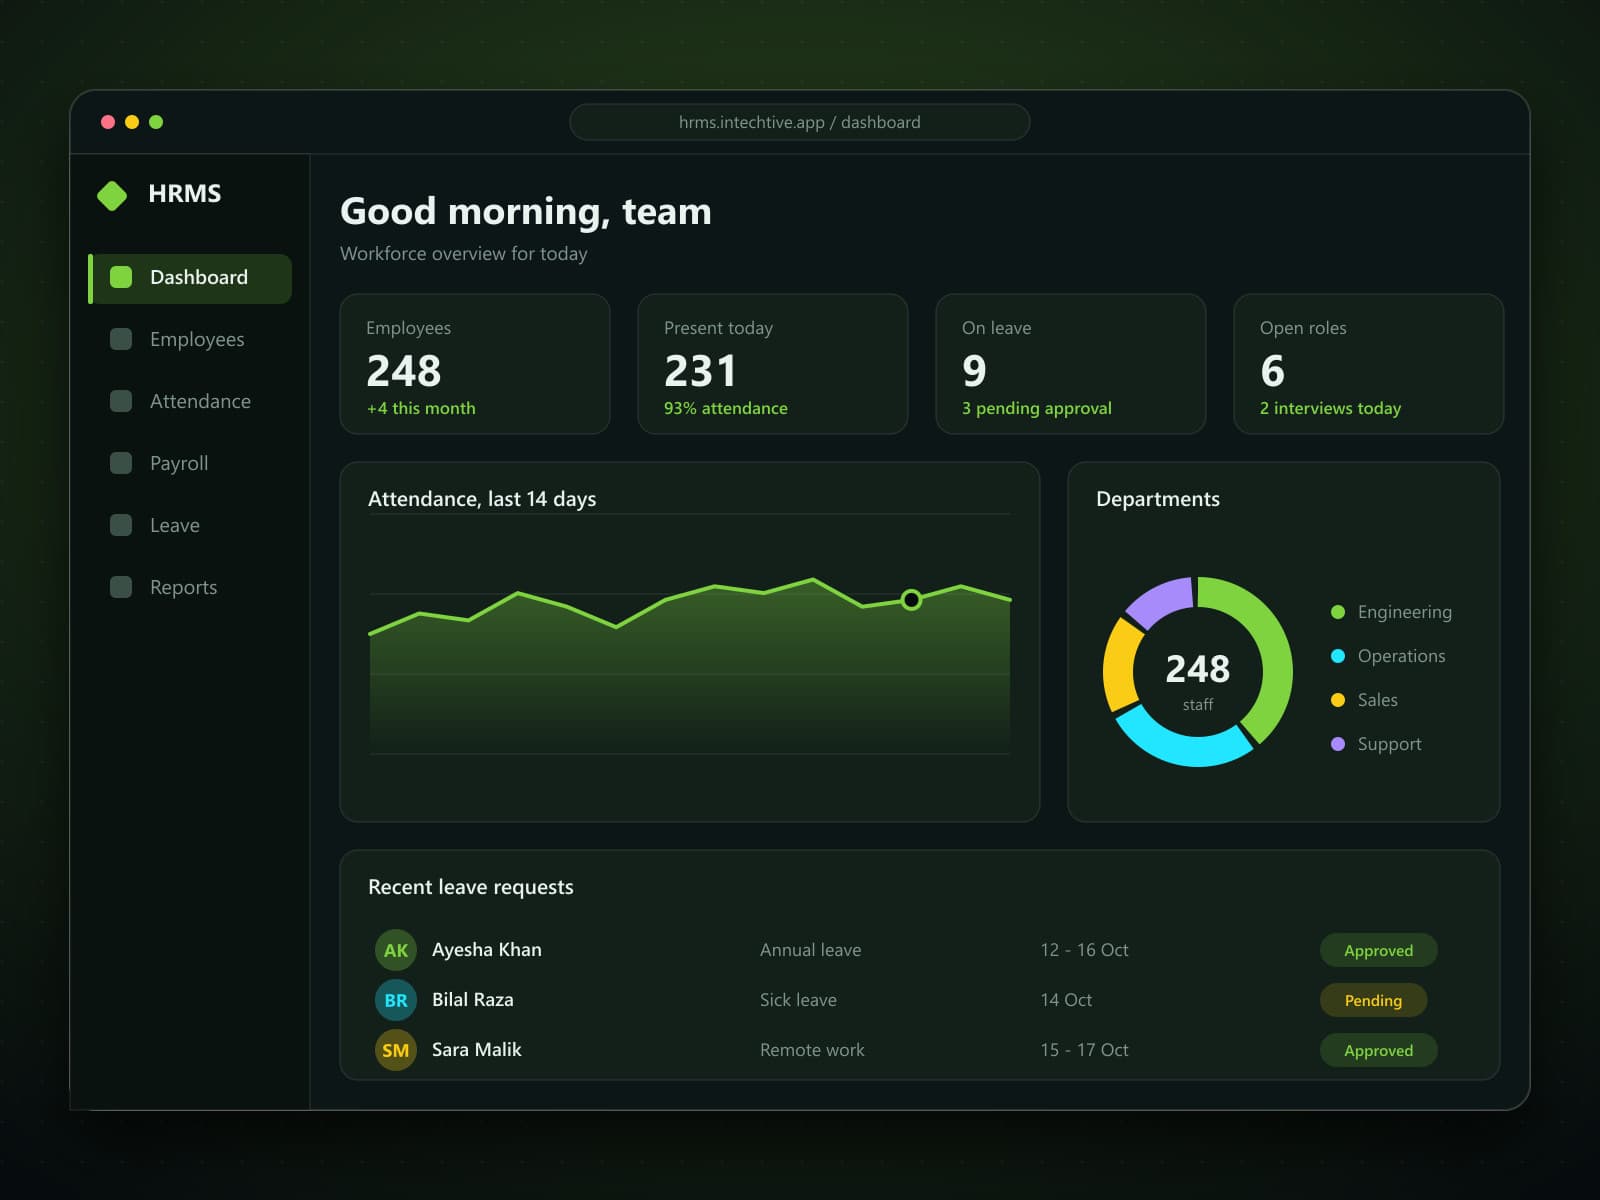Viewport: 1600px width, 1200px height.
Task: Click the Approved badge for Ayesha Khan
Action: tap(1378, 950)
